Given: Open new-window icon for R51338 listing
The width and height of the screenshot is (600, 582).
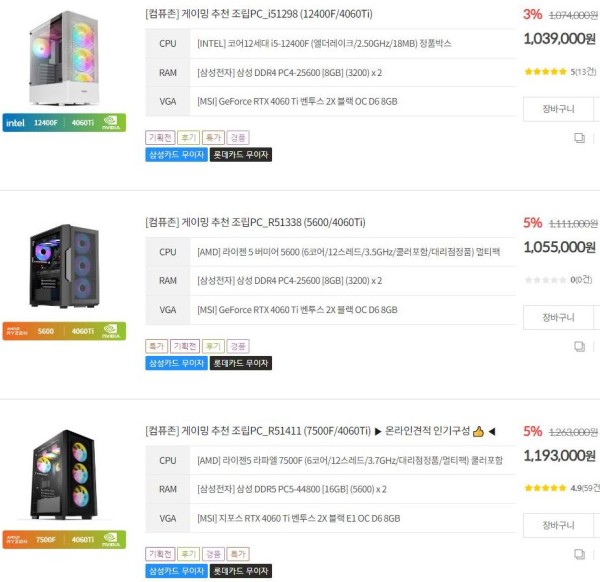Looking at the screenshot, I should 579,346.
